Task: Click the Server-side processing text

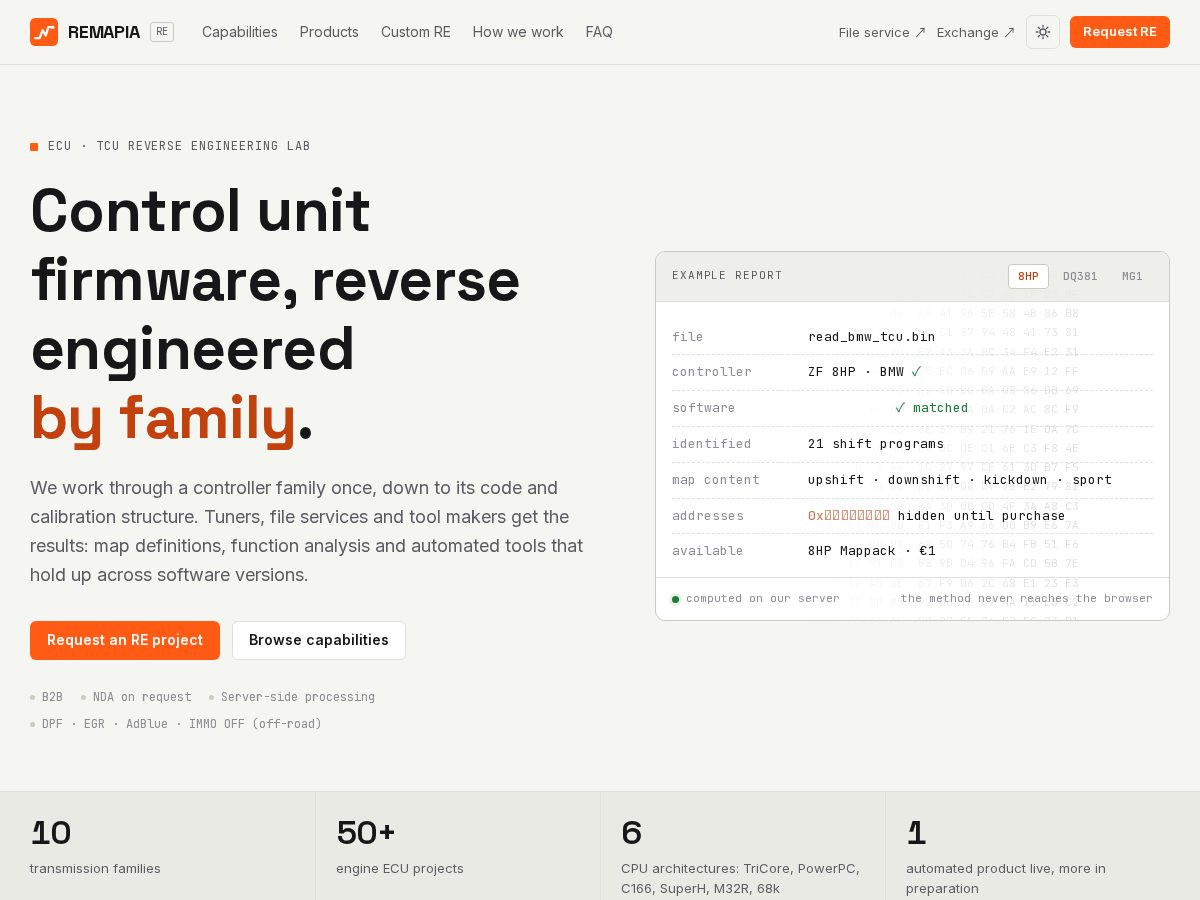Action: [x=298, y=697]
